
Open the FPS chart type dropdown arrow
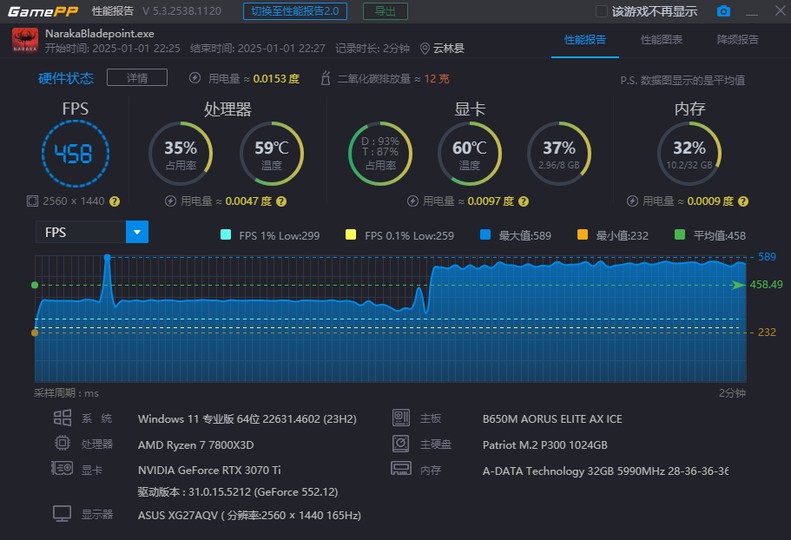tap(137, 232)
